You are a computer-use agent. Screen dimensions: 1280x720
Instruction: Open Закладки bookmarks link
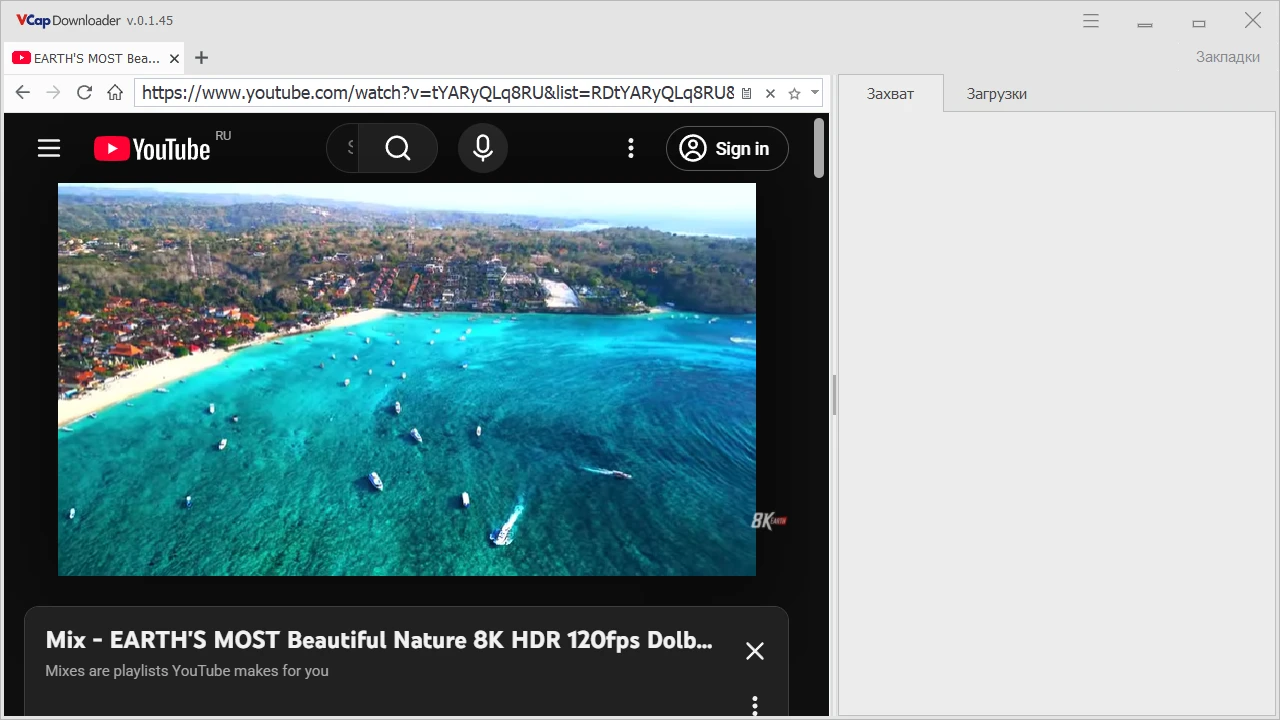1227,57
